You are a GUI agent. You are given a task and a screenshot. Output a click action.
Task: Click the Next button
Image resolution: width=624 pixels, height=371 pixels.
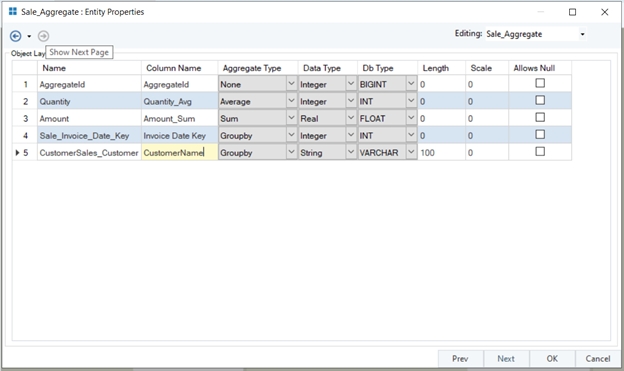506,359
